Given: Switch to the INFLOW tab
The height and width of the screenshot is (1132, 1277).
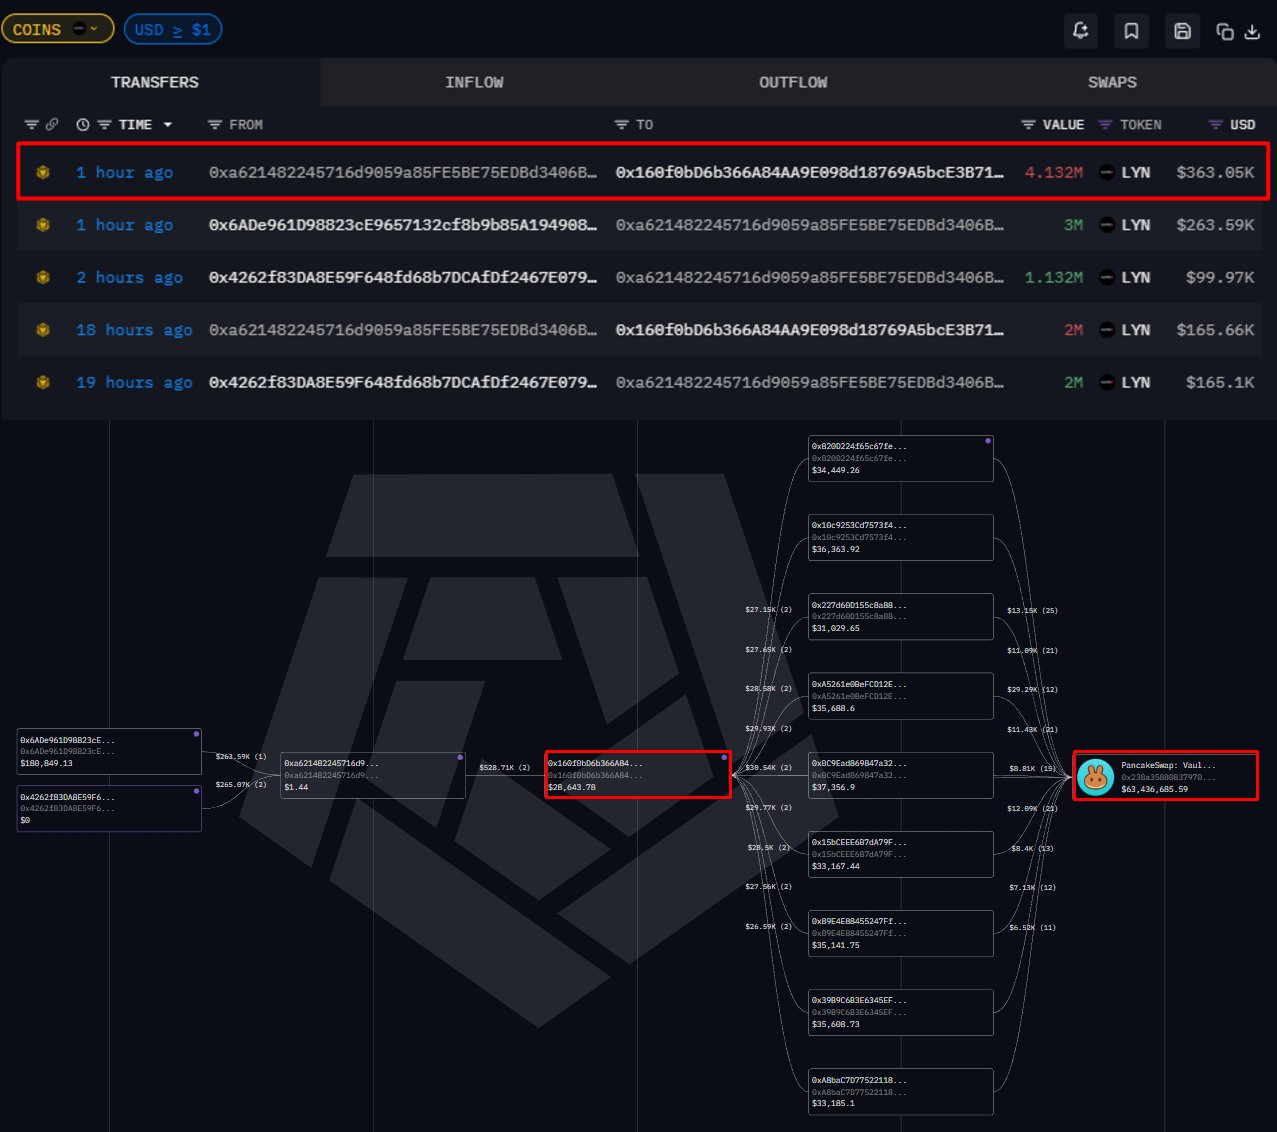Looking at the screenshot, I should tap(474, 82).
